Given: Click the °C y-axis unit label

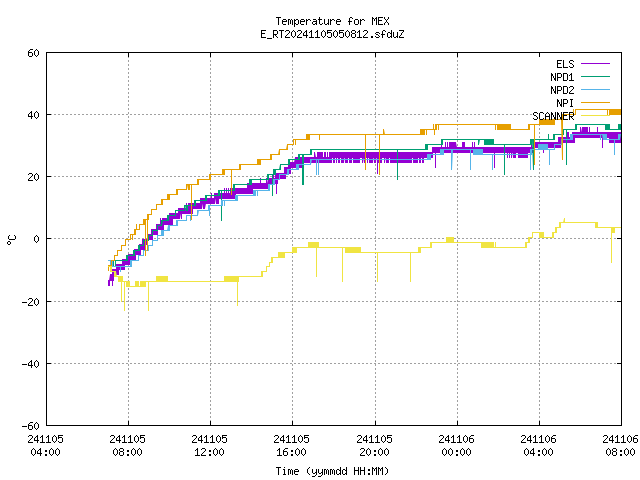Looking at the screenshot, I should pyautogui.click(x=12, y=240).
